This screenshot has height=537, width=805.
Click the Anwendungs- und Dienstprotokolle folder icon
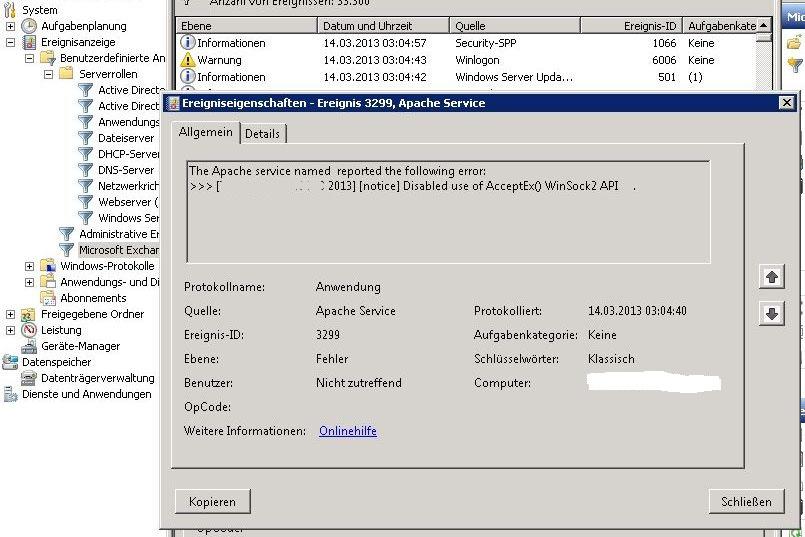click(x=48, y=282)
